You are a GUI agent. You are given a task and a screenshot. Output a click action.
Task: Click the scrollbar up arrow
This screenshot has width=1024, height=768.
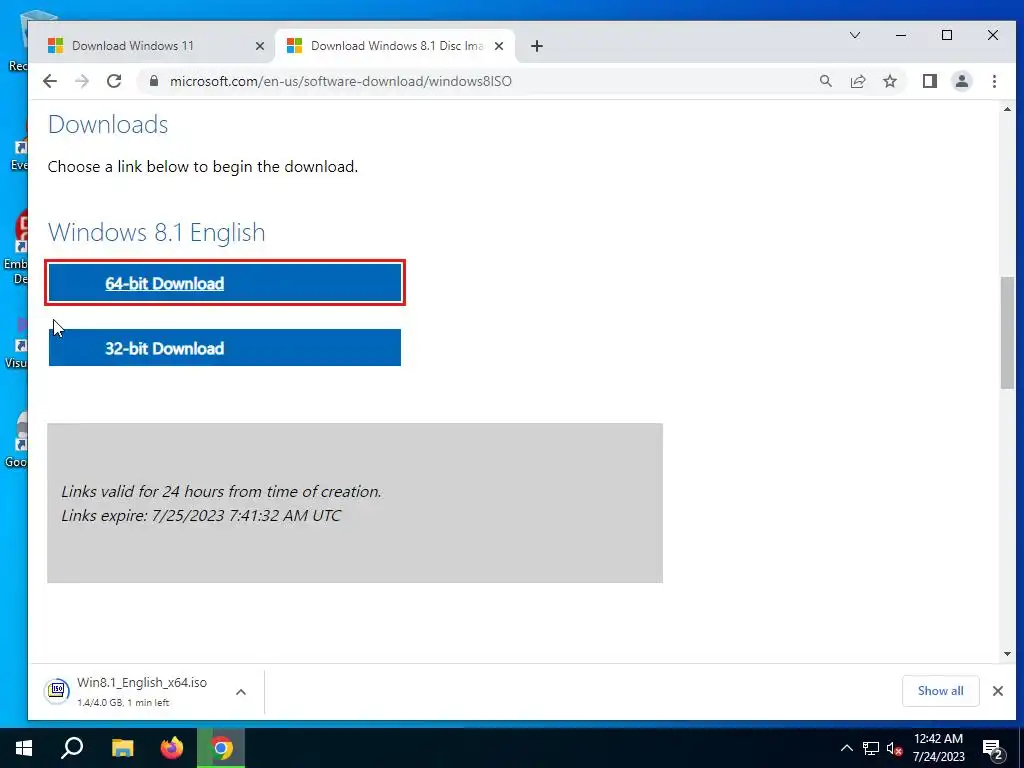1007,109
